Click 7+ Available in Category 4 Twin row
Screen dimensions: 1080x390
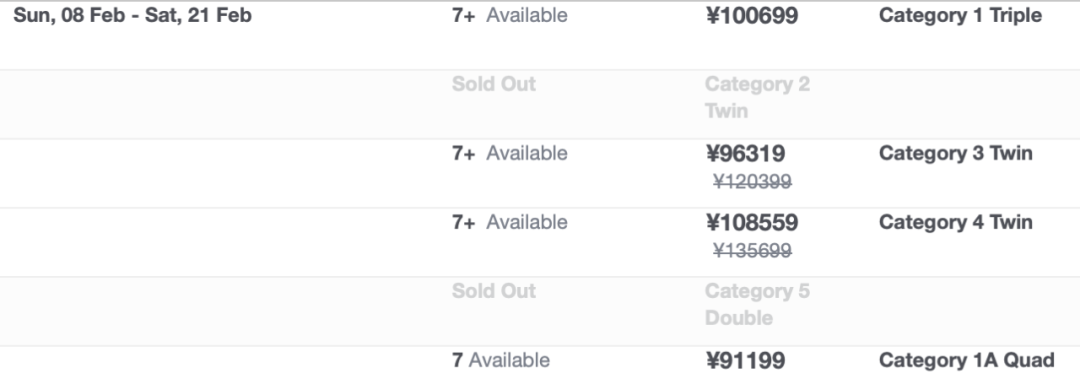[510, 222]
